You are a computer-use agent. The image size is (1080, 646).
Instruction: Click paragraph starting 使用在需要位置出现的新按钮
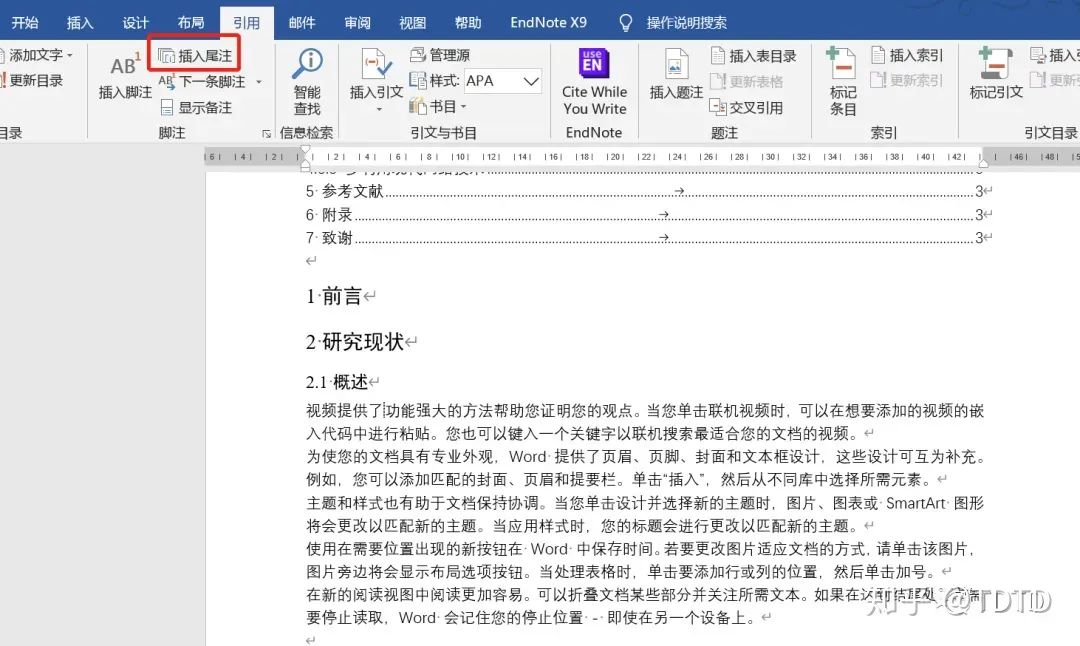tap(640, 560)
